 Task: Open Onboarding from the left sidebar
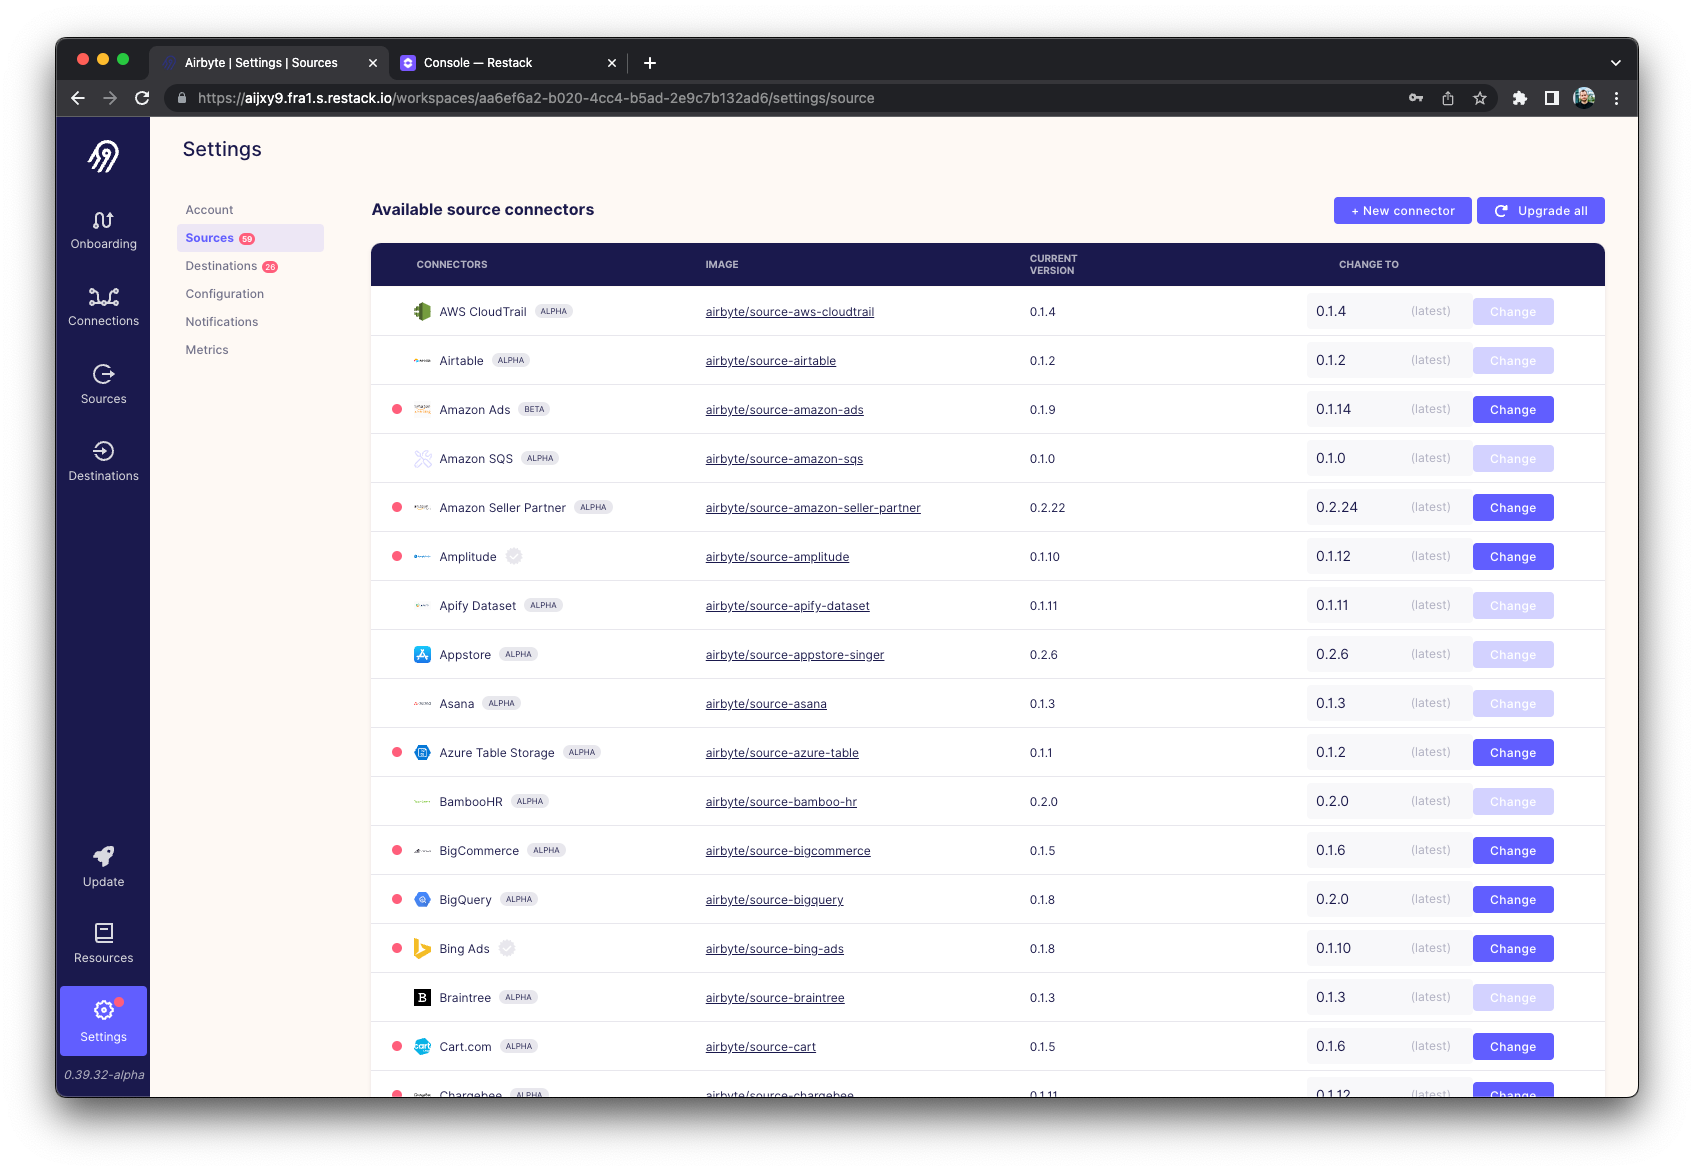103,231
